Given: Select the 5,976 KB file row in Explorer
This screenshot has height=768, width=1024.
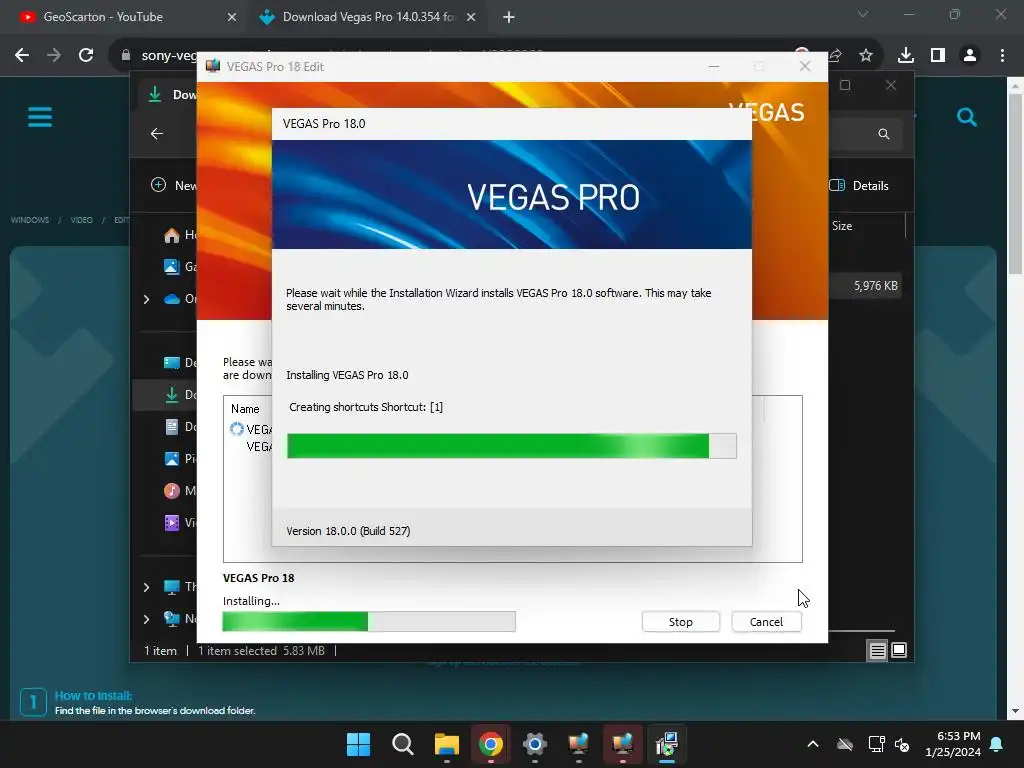Looking at the screenshot, I should tap(865, 286).
